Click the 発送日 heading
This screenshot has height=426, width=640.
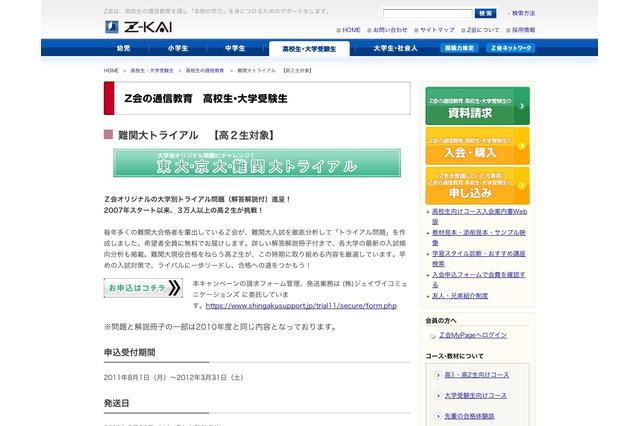click(116, 403)
